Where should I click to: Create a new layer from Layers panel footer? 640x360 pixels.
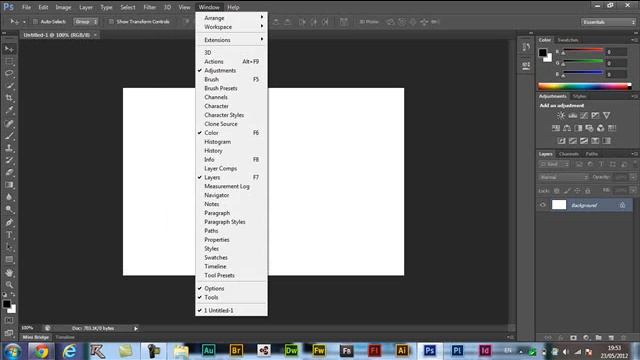611,338
